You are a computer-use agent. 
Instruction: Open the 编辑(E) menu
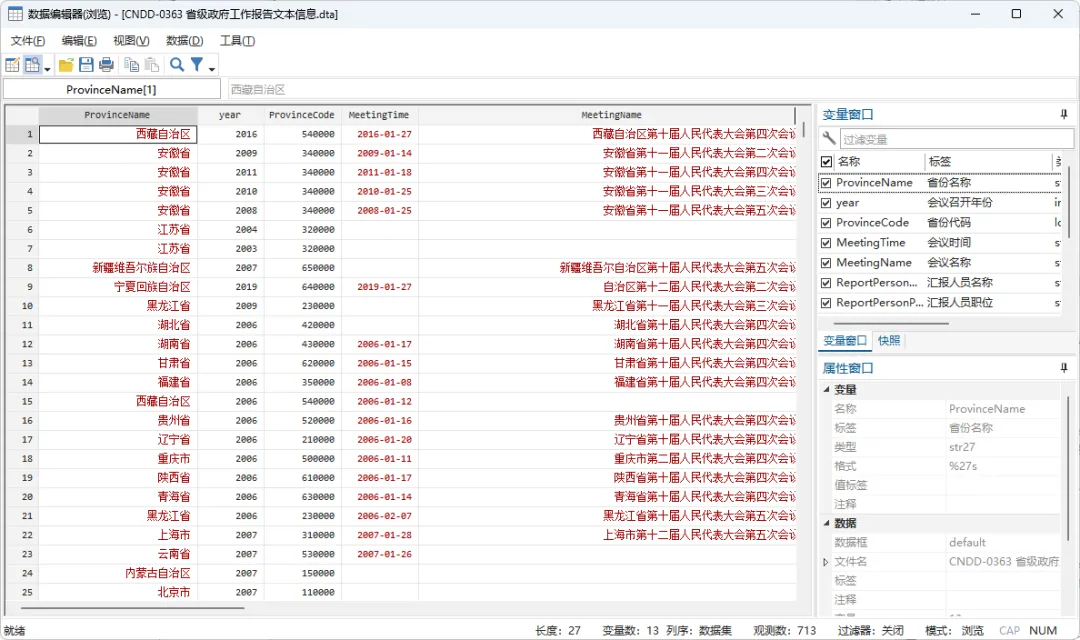pos(79,41)
